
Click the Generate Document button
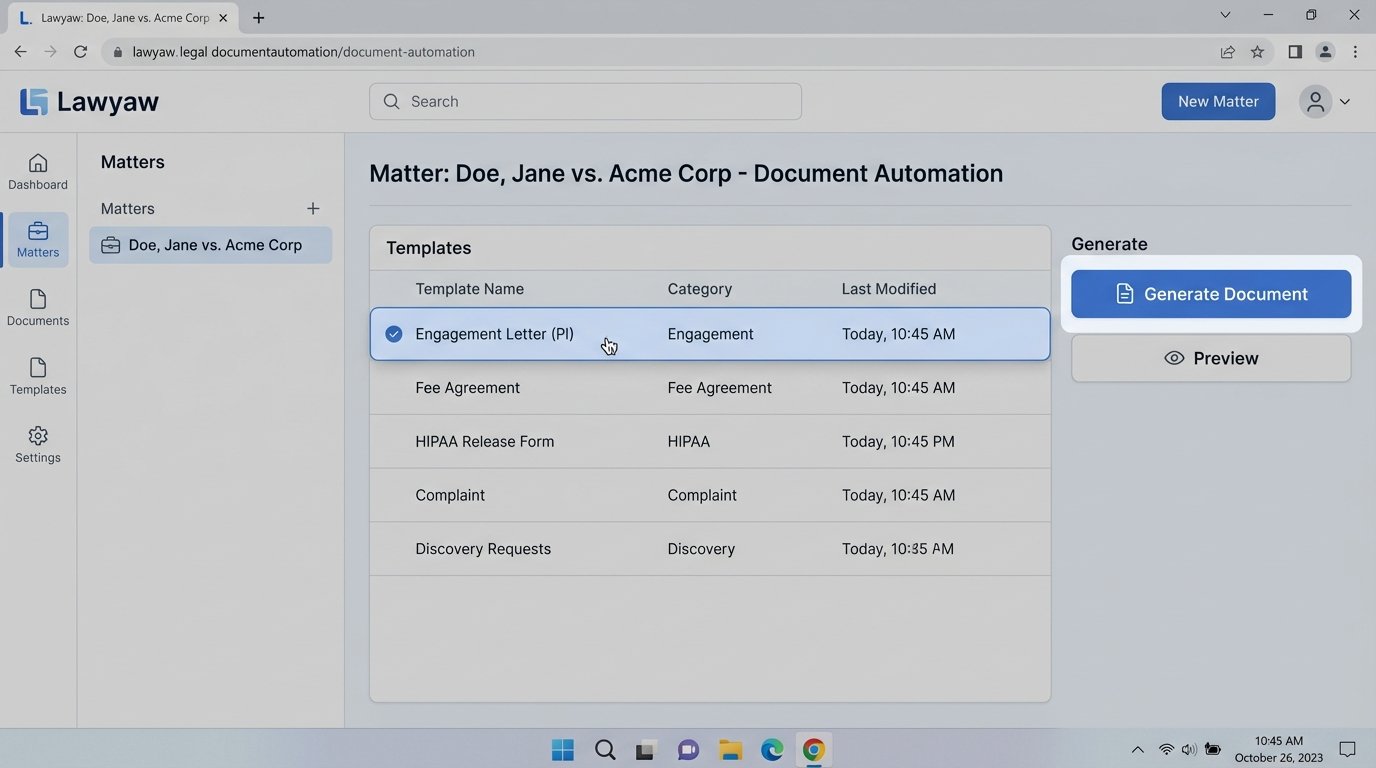click(x=1211, y=293)
